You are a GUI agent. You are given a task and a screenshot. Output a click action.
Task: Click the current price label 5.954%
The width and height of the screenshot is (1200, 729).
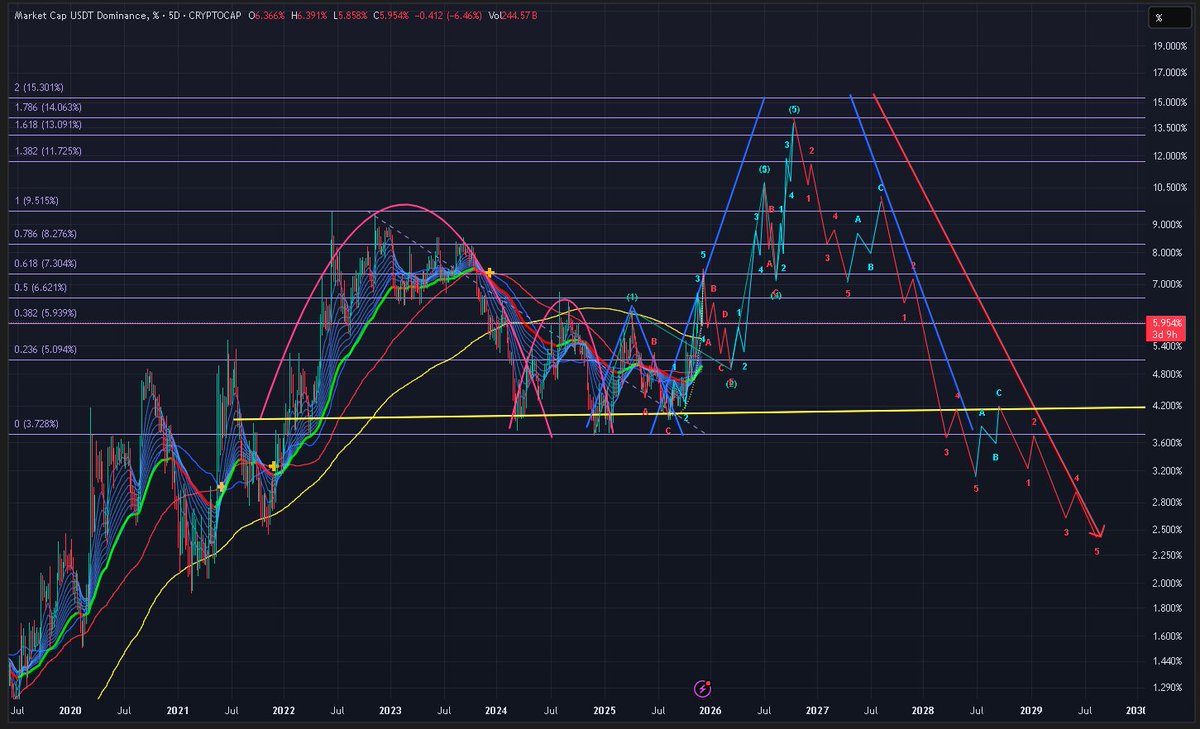tap(1166, 324)
